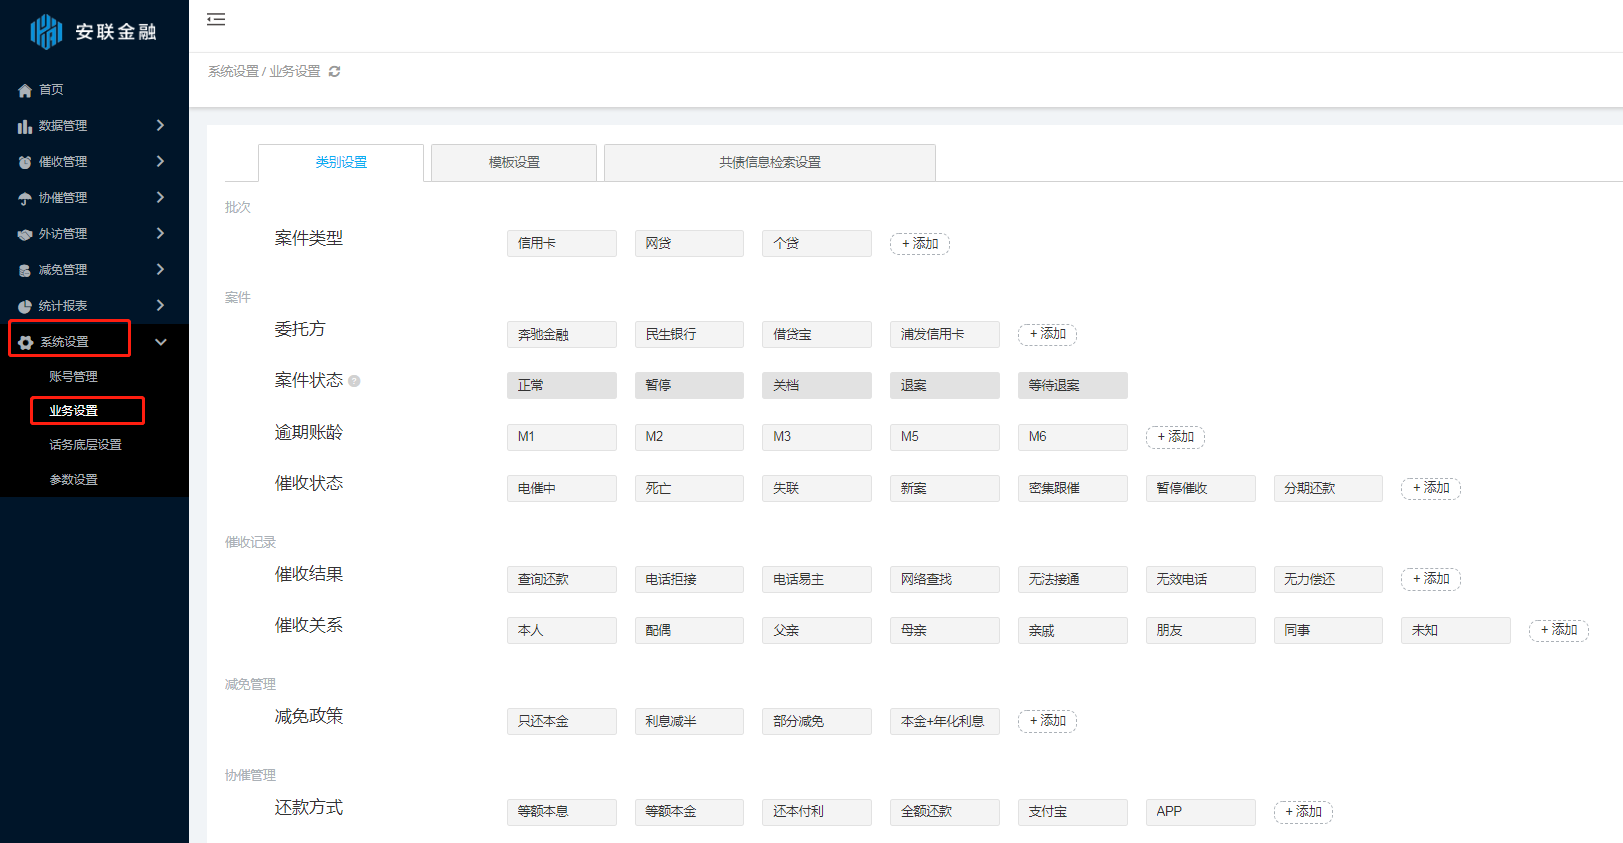Edit the 民生银行 client field
This screenshot has width=1623, height=843.
point(689,335)
